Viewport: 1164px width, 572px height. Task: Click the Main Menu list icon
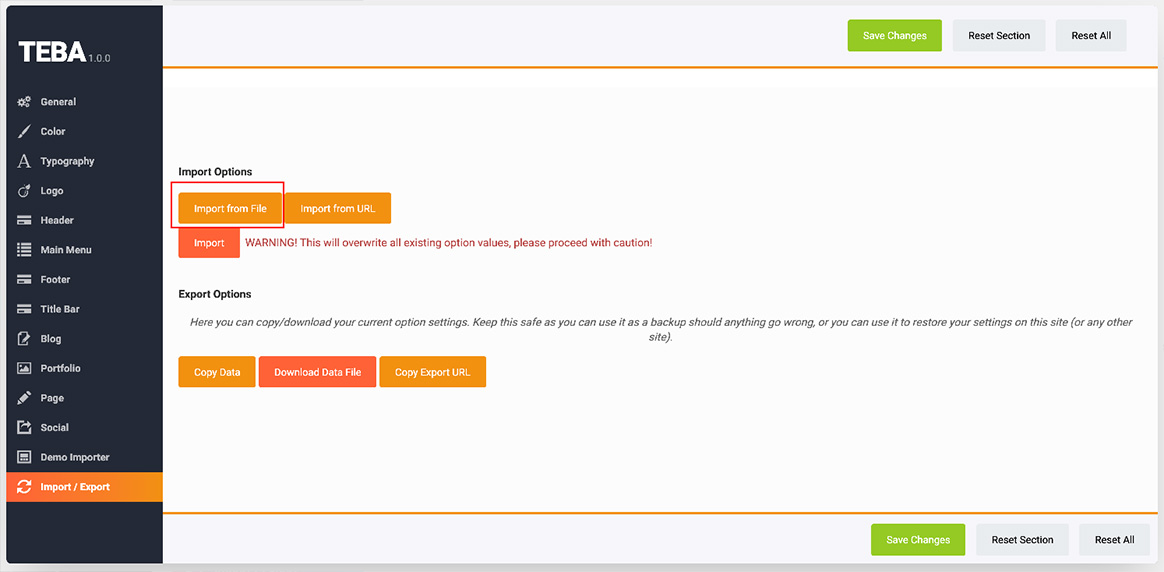tap(24, 250)
